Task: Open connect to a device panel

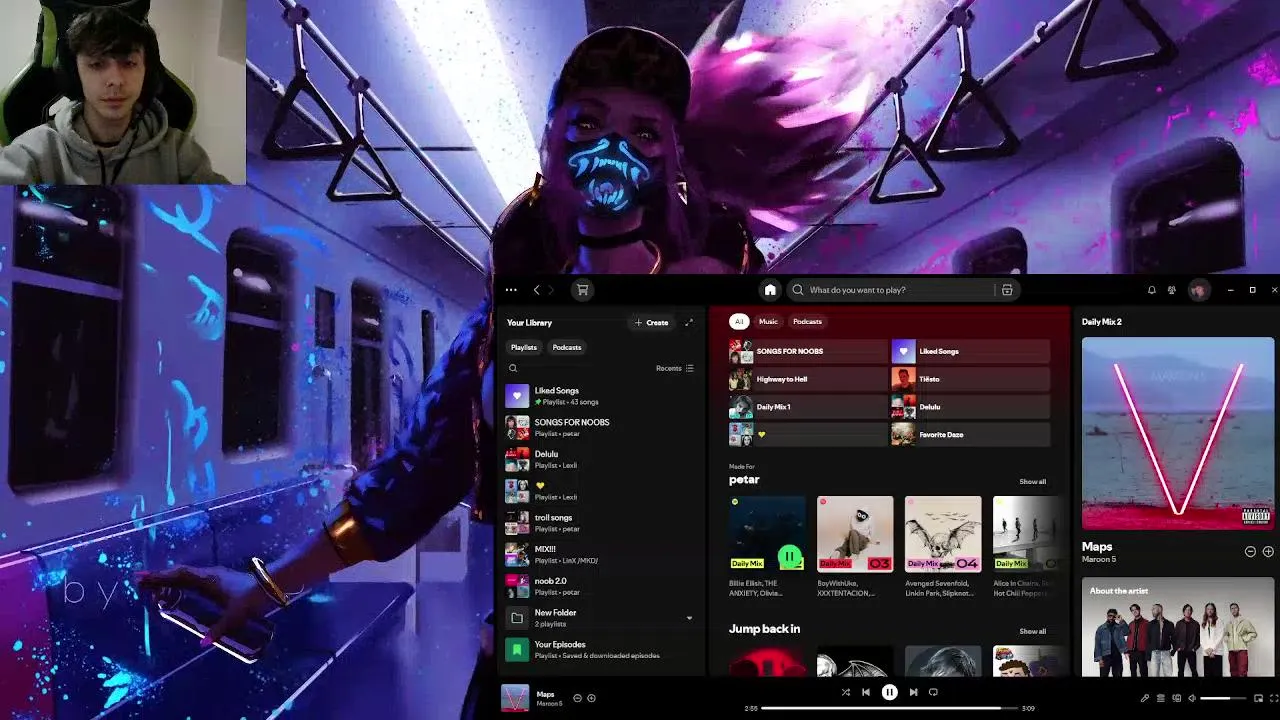Action: (x=1176, y=698)
